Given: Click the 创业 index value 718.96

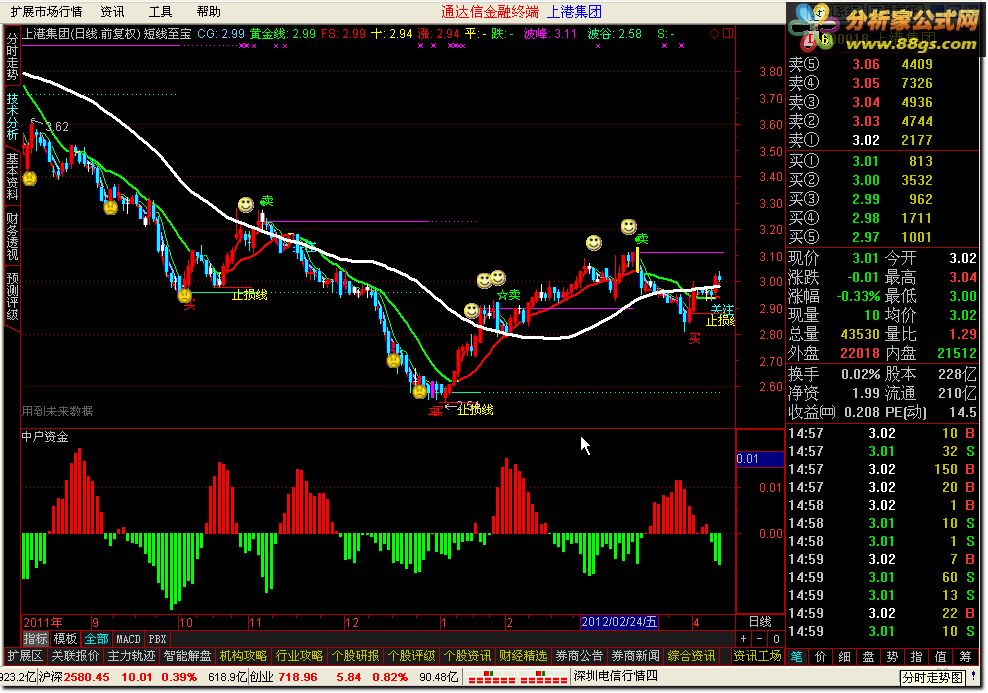Looking at the screenshot, I should 297,677.
